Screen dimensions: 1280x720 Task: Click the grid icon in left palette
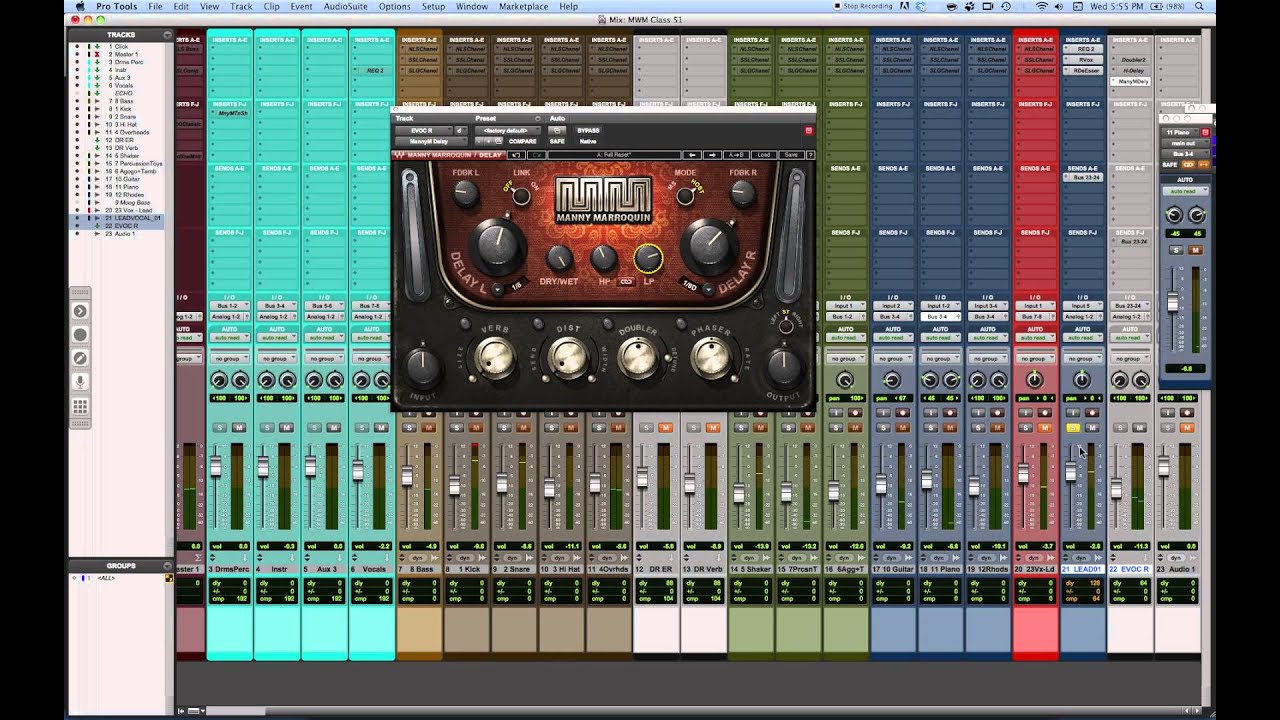pos(80,406)
